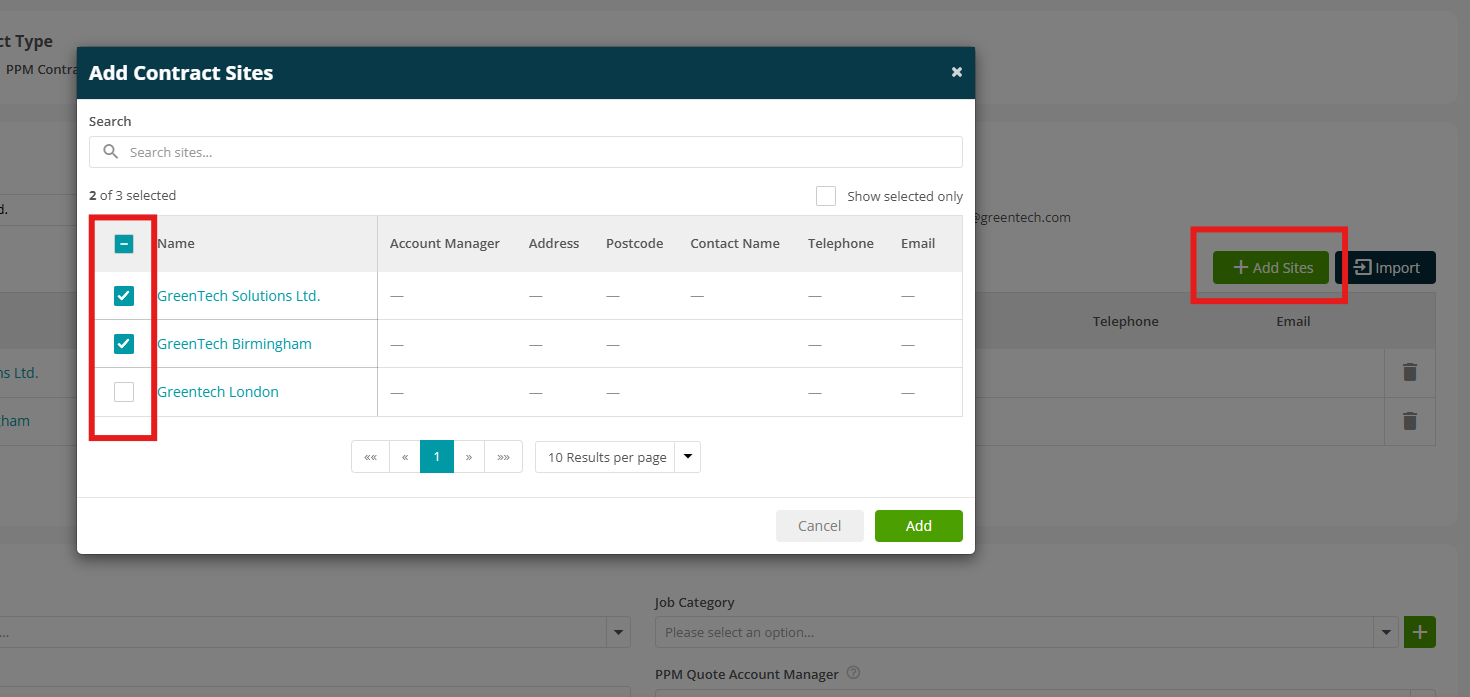Viewport: 1470px width, 697px height.
Task: Uncheck GreenTech Birmingham checkbox
Action: pos(124,344)
